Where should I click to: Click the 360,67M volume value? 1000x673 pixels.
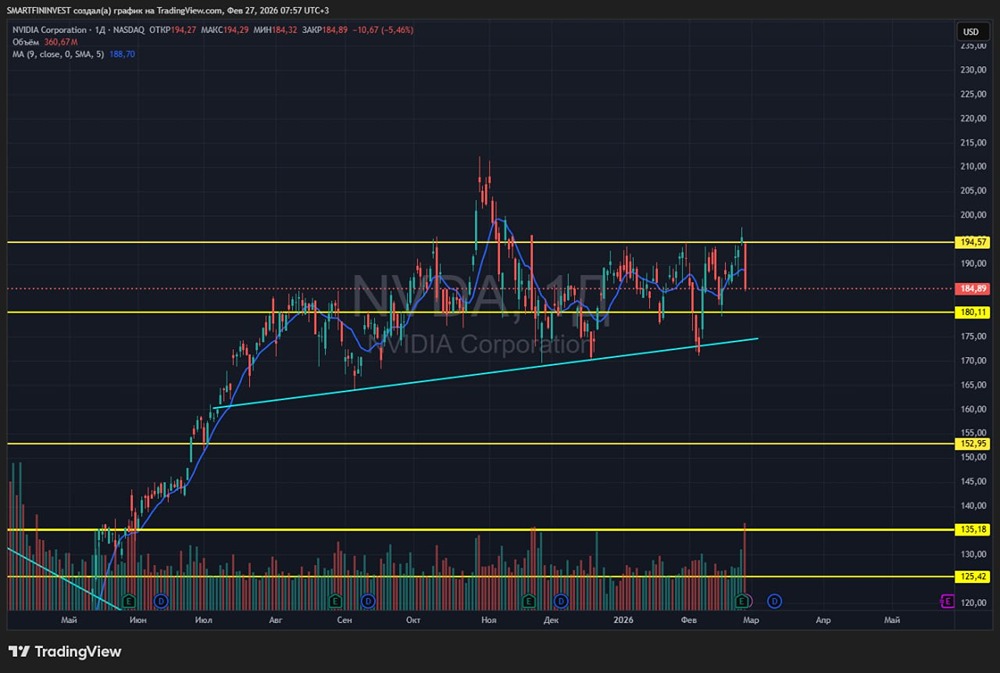(x=61, y=42)
